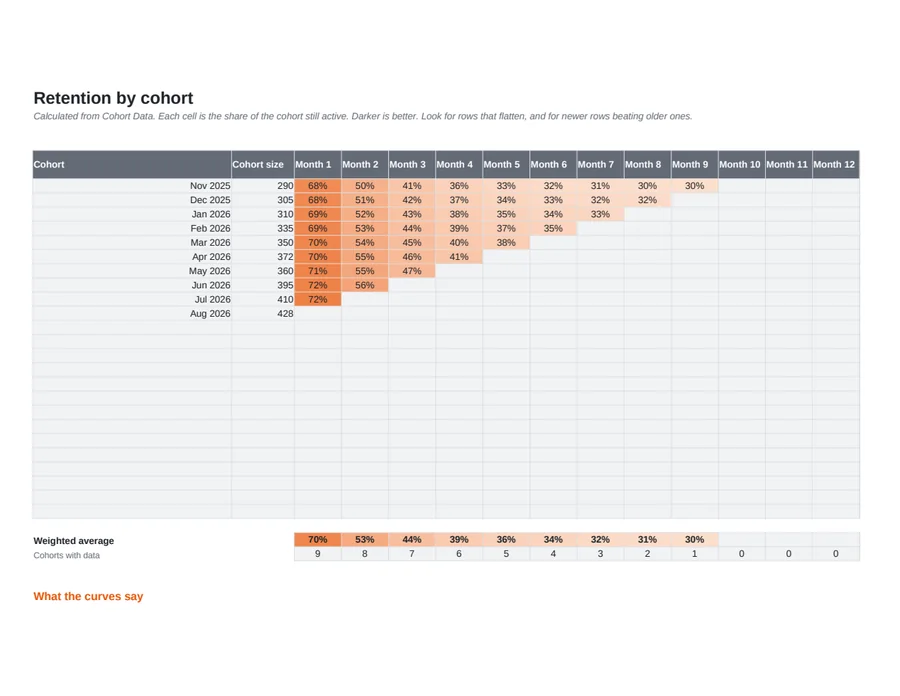
Task: Select cohorts-with-data count 1 under Month 9
Action: (695, 554)
